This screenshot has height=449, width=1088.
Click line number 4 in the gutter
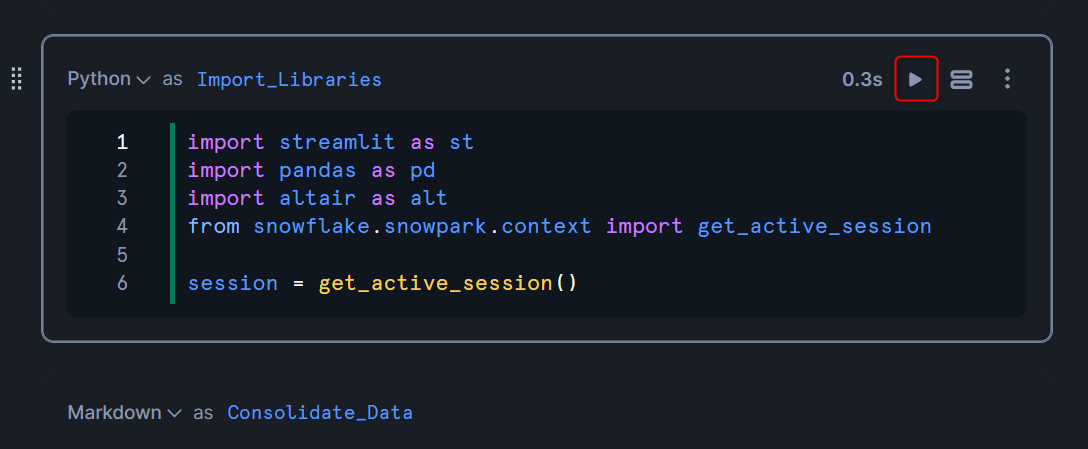(122, 226)
